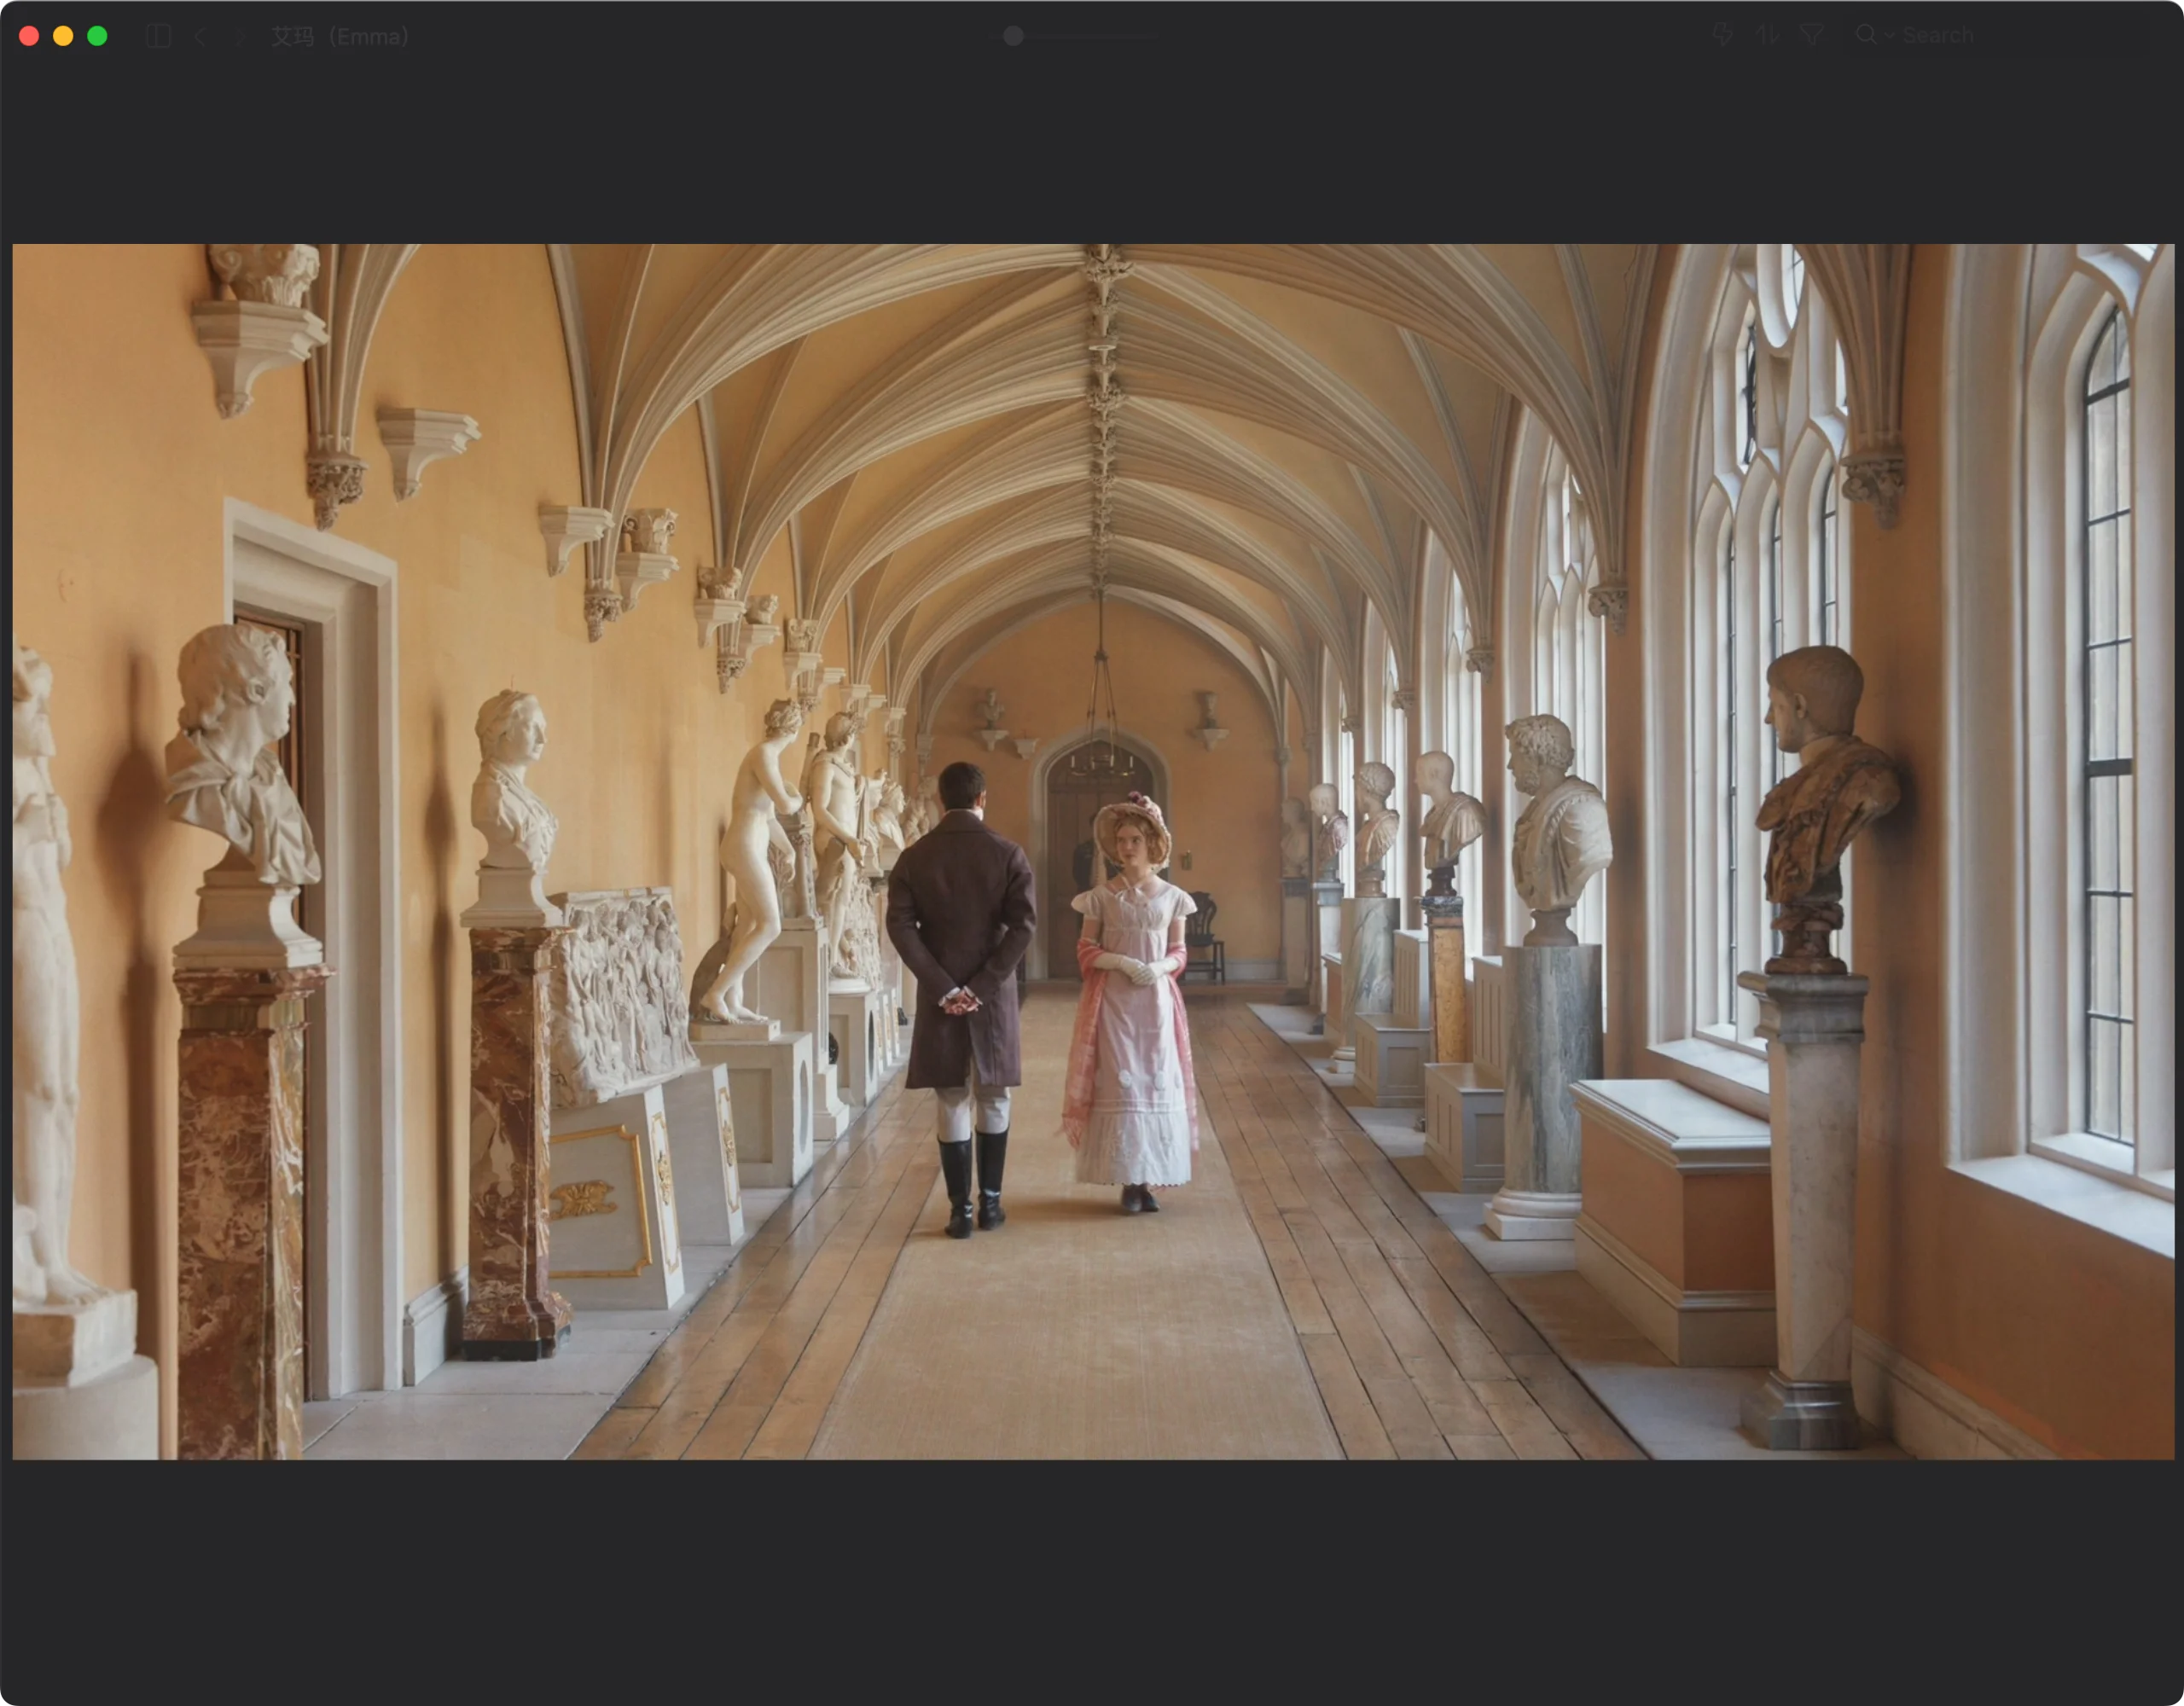This screenshot has width=2184, height=1706.
Task: Click the 艾玛 (Emma) window title
Action: pos(340,37)
